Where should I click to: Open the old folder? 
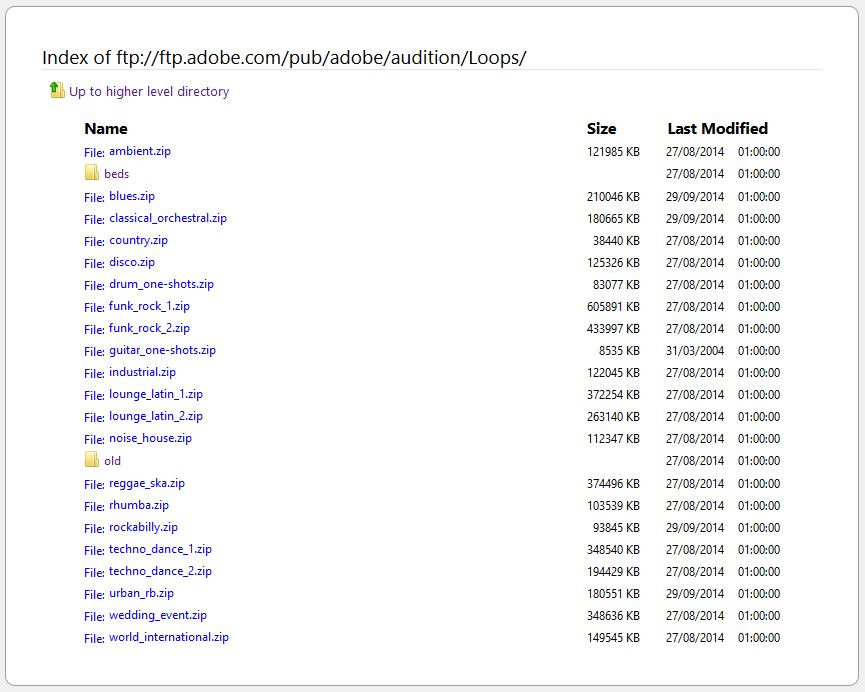click(111, 461)
